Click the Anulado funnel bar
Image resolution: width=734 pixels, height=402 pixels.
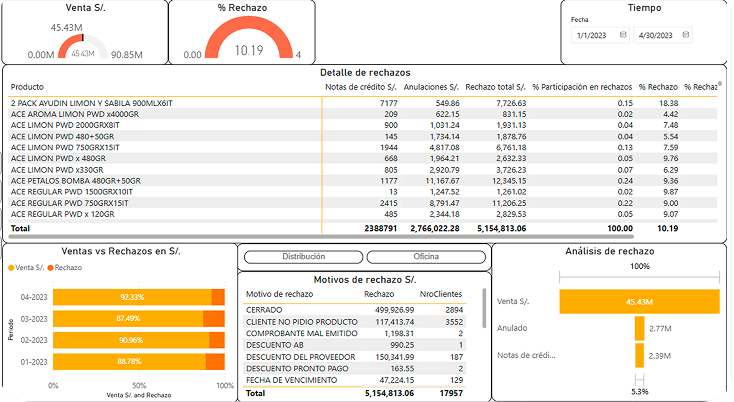639,329
